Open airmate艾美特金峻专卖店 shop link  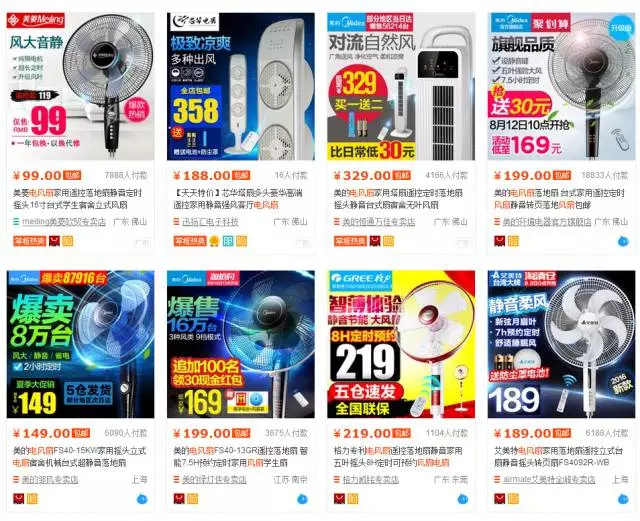coord(549,479)
